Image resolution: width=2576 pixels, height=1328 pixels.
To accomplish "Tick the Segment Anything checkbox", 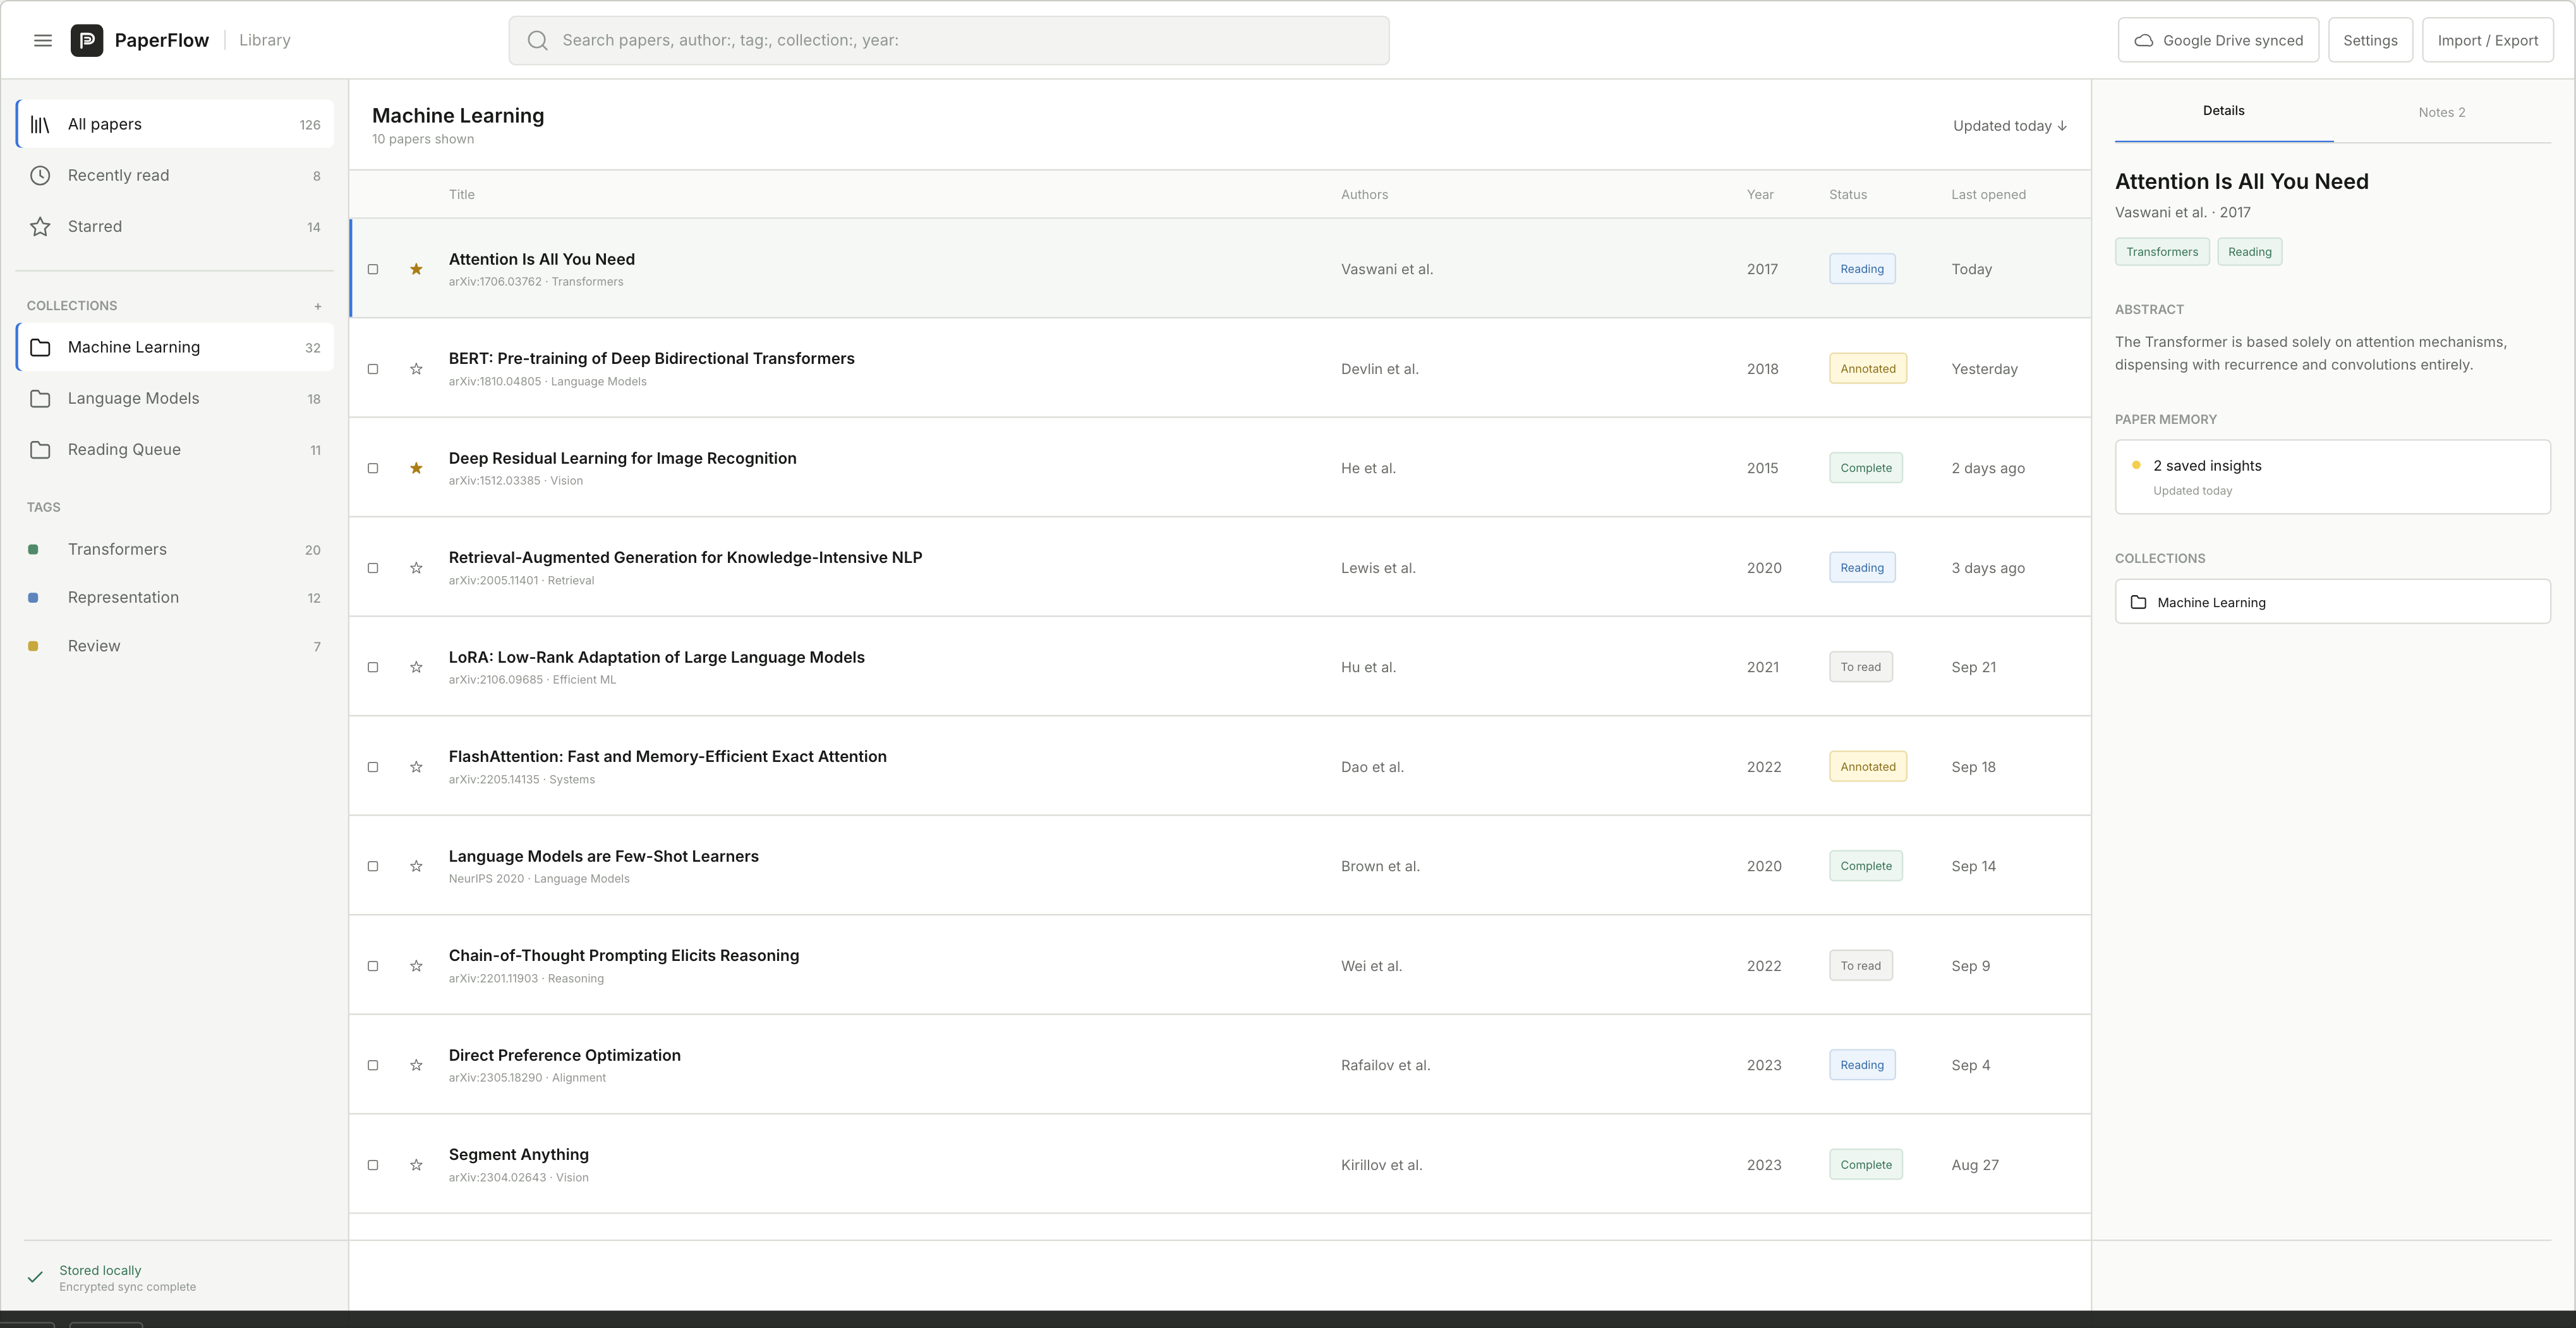I will [x=373, y=1165].
